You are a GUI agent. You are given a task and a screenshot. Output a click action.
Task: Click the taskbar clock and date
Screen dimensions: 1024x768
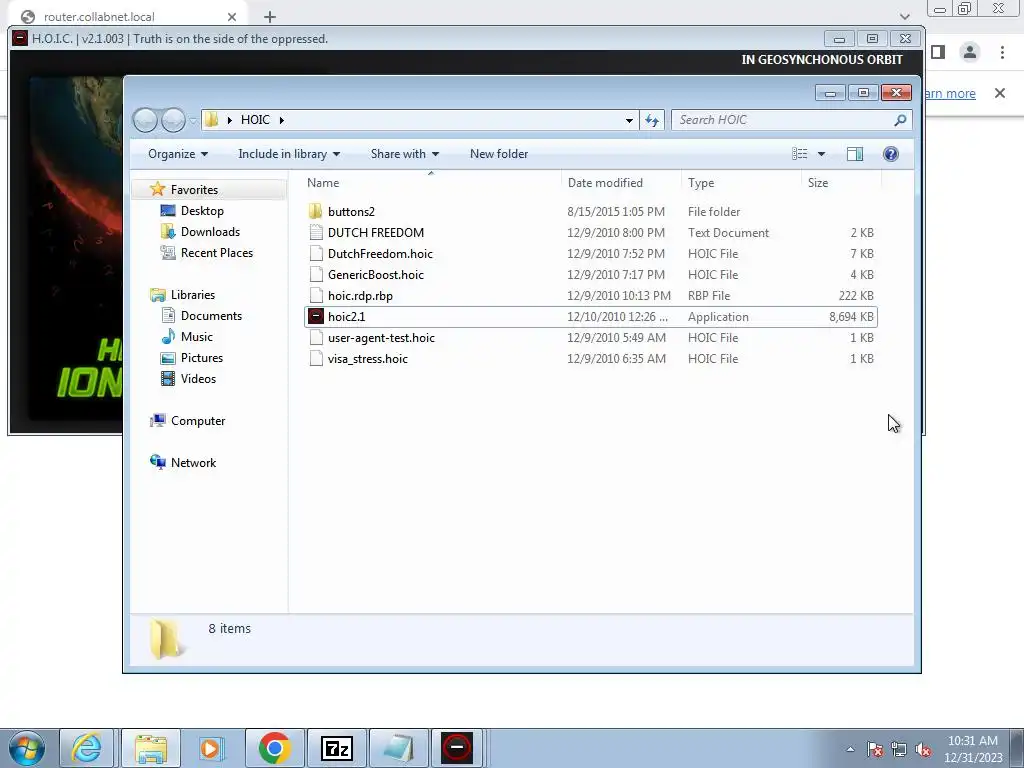pyautogui.click(x=973, y=749)
